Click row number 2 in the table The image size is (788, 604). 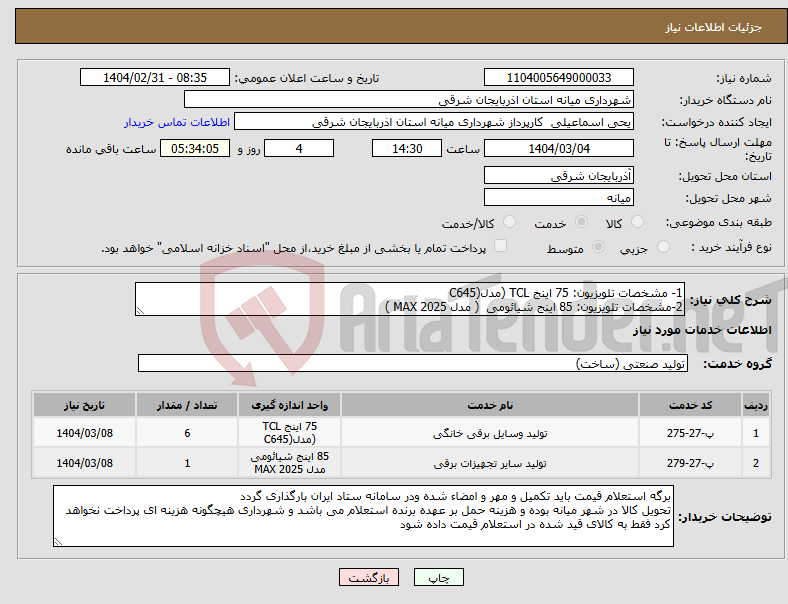pos(756,463)
